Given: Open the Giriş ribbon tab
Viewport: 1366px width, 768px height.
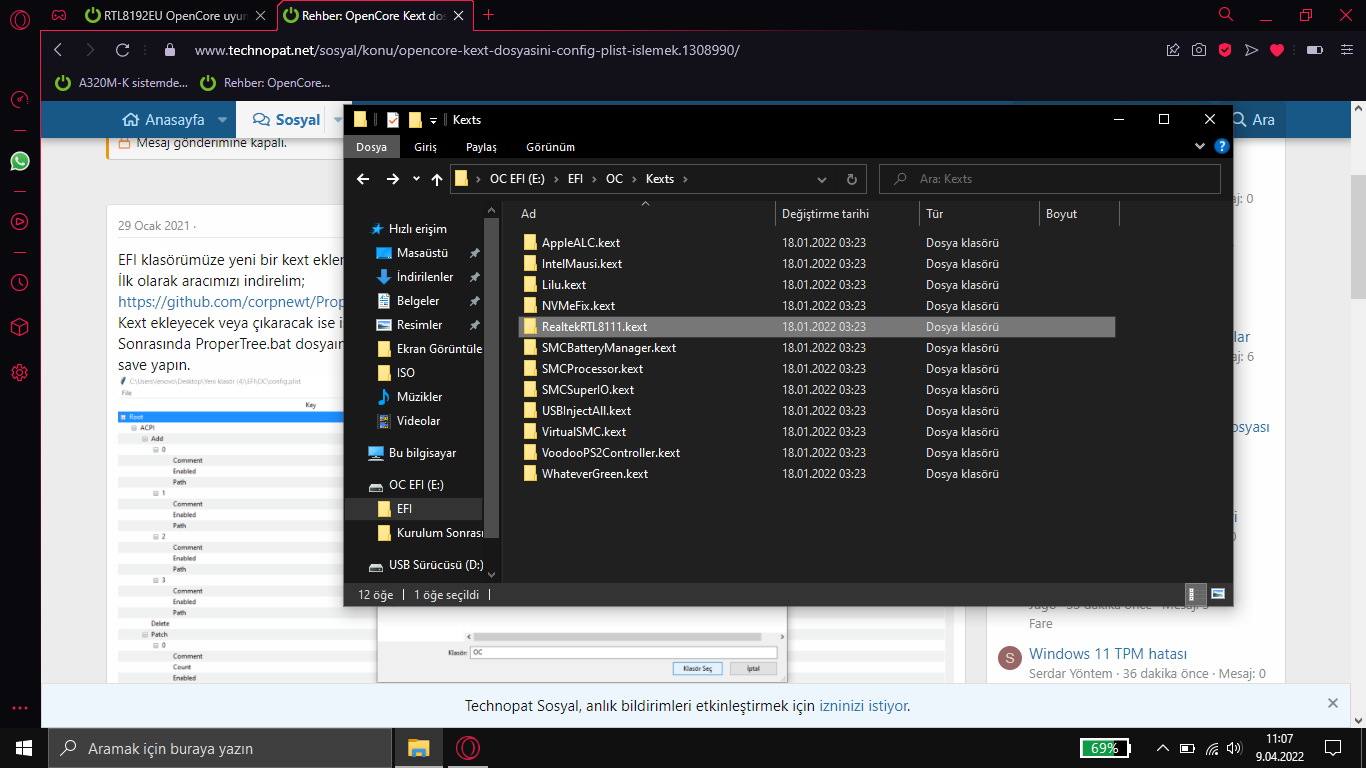Looking at the screenshot, I should pyautogui.click(x=426, y=147).
